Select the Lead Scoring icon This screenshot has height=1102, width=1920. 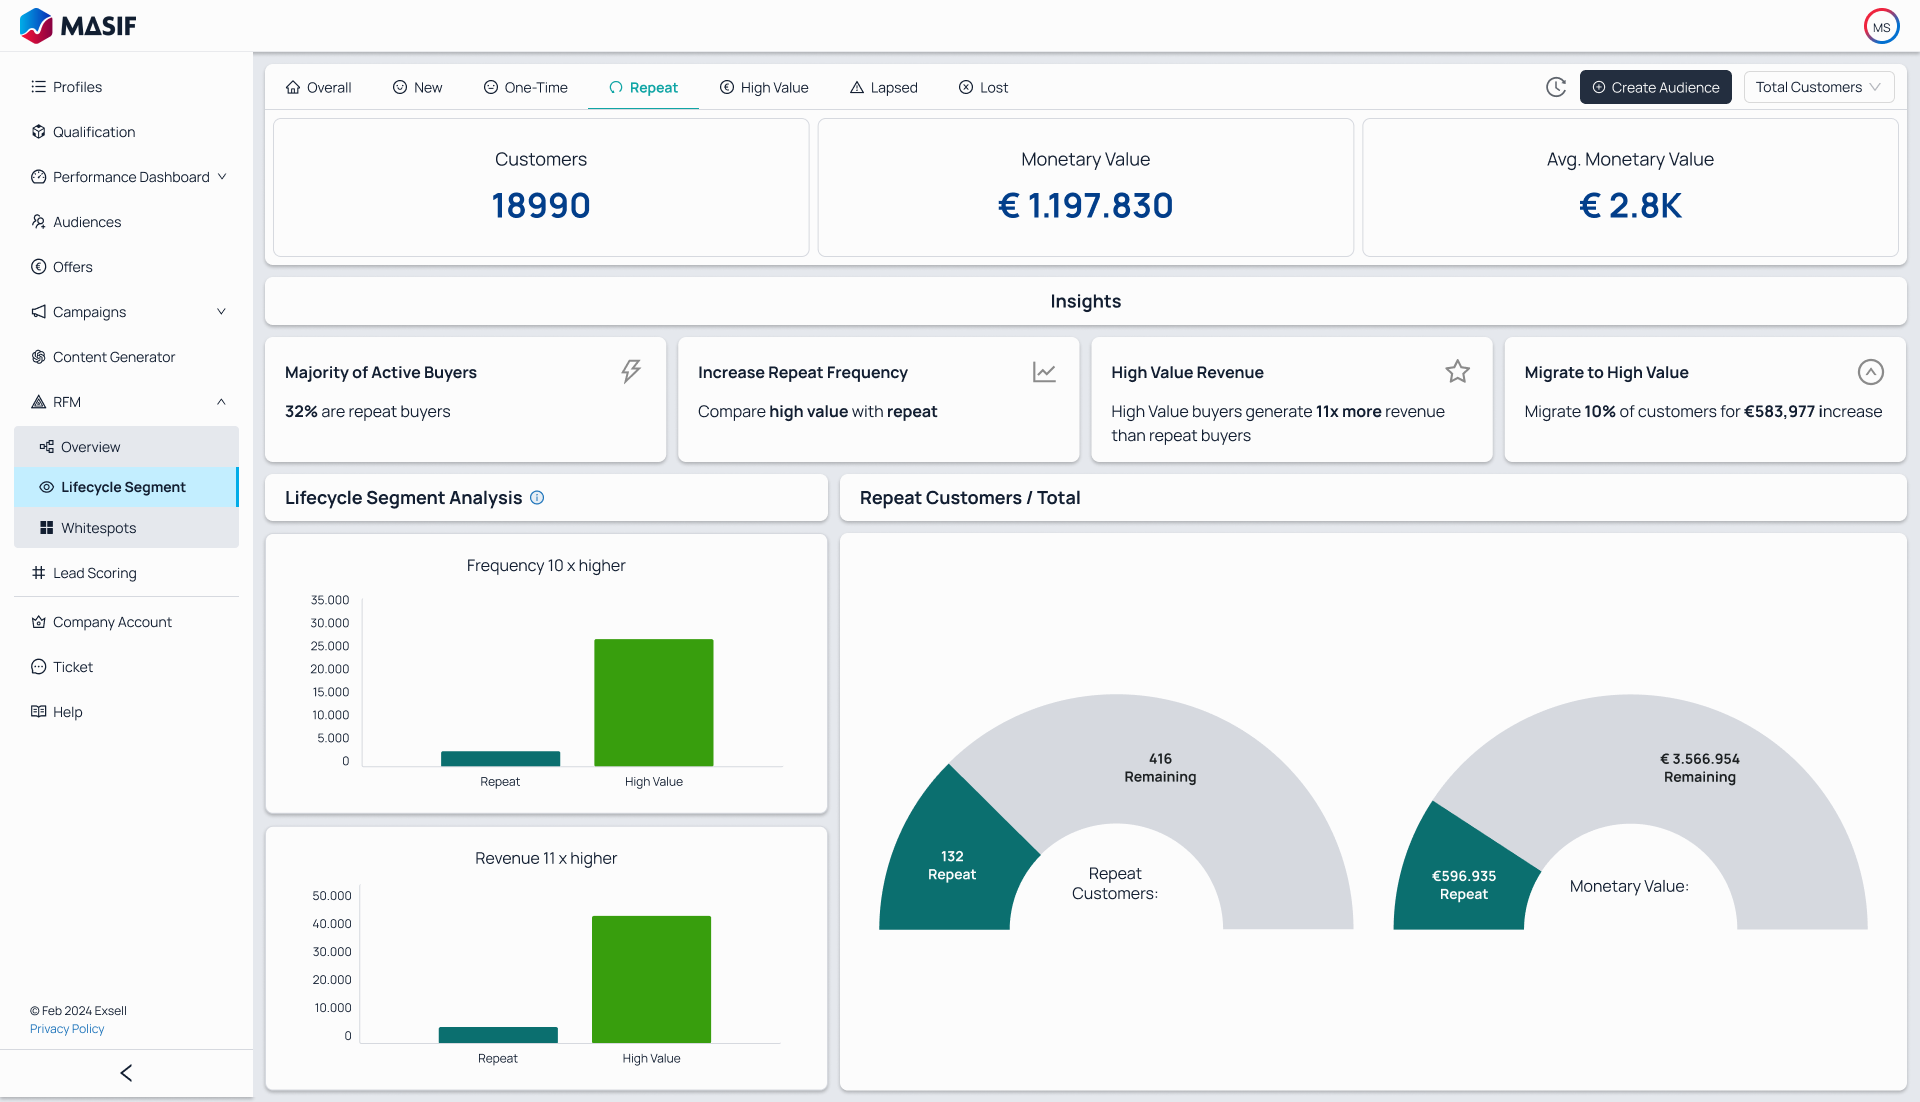38,573
